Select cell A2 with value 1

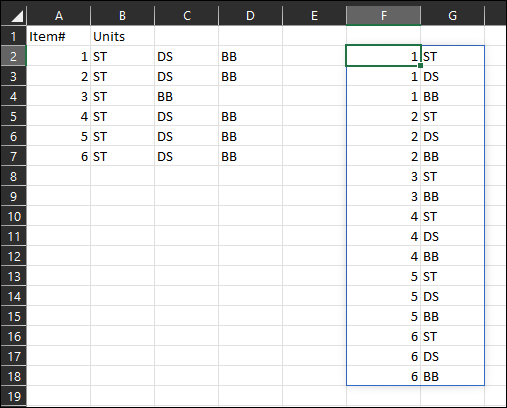58,56
